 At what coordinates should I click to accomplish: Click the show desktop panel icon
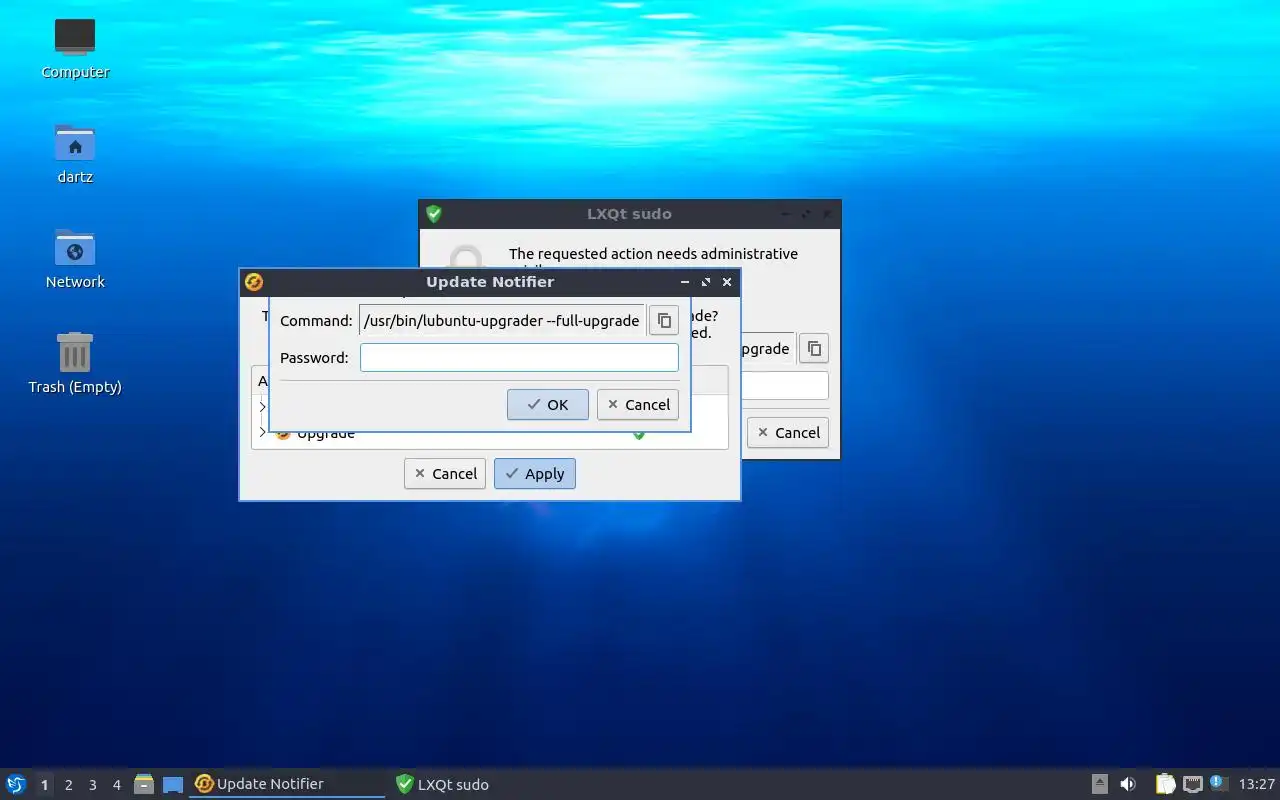coord(173,784)
